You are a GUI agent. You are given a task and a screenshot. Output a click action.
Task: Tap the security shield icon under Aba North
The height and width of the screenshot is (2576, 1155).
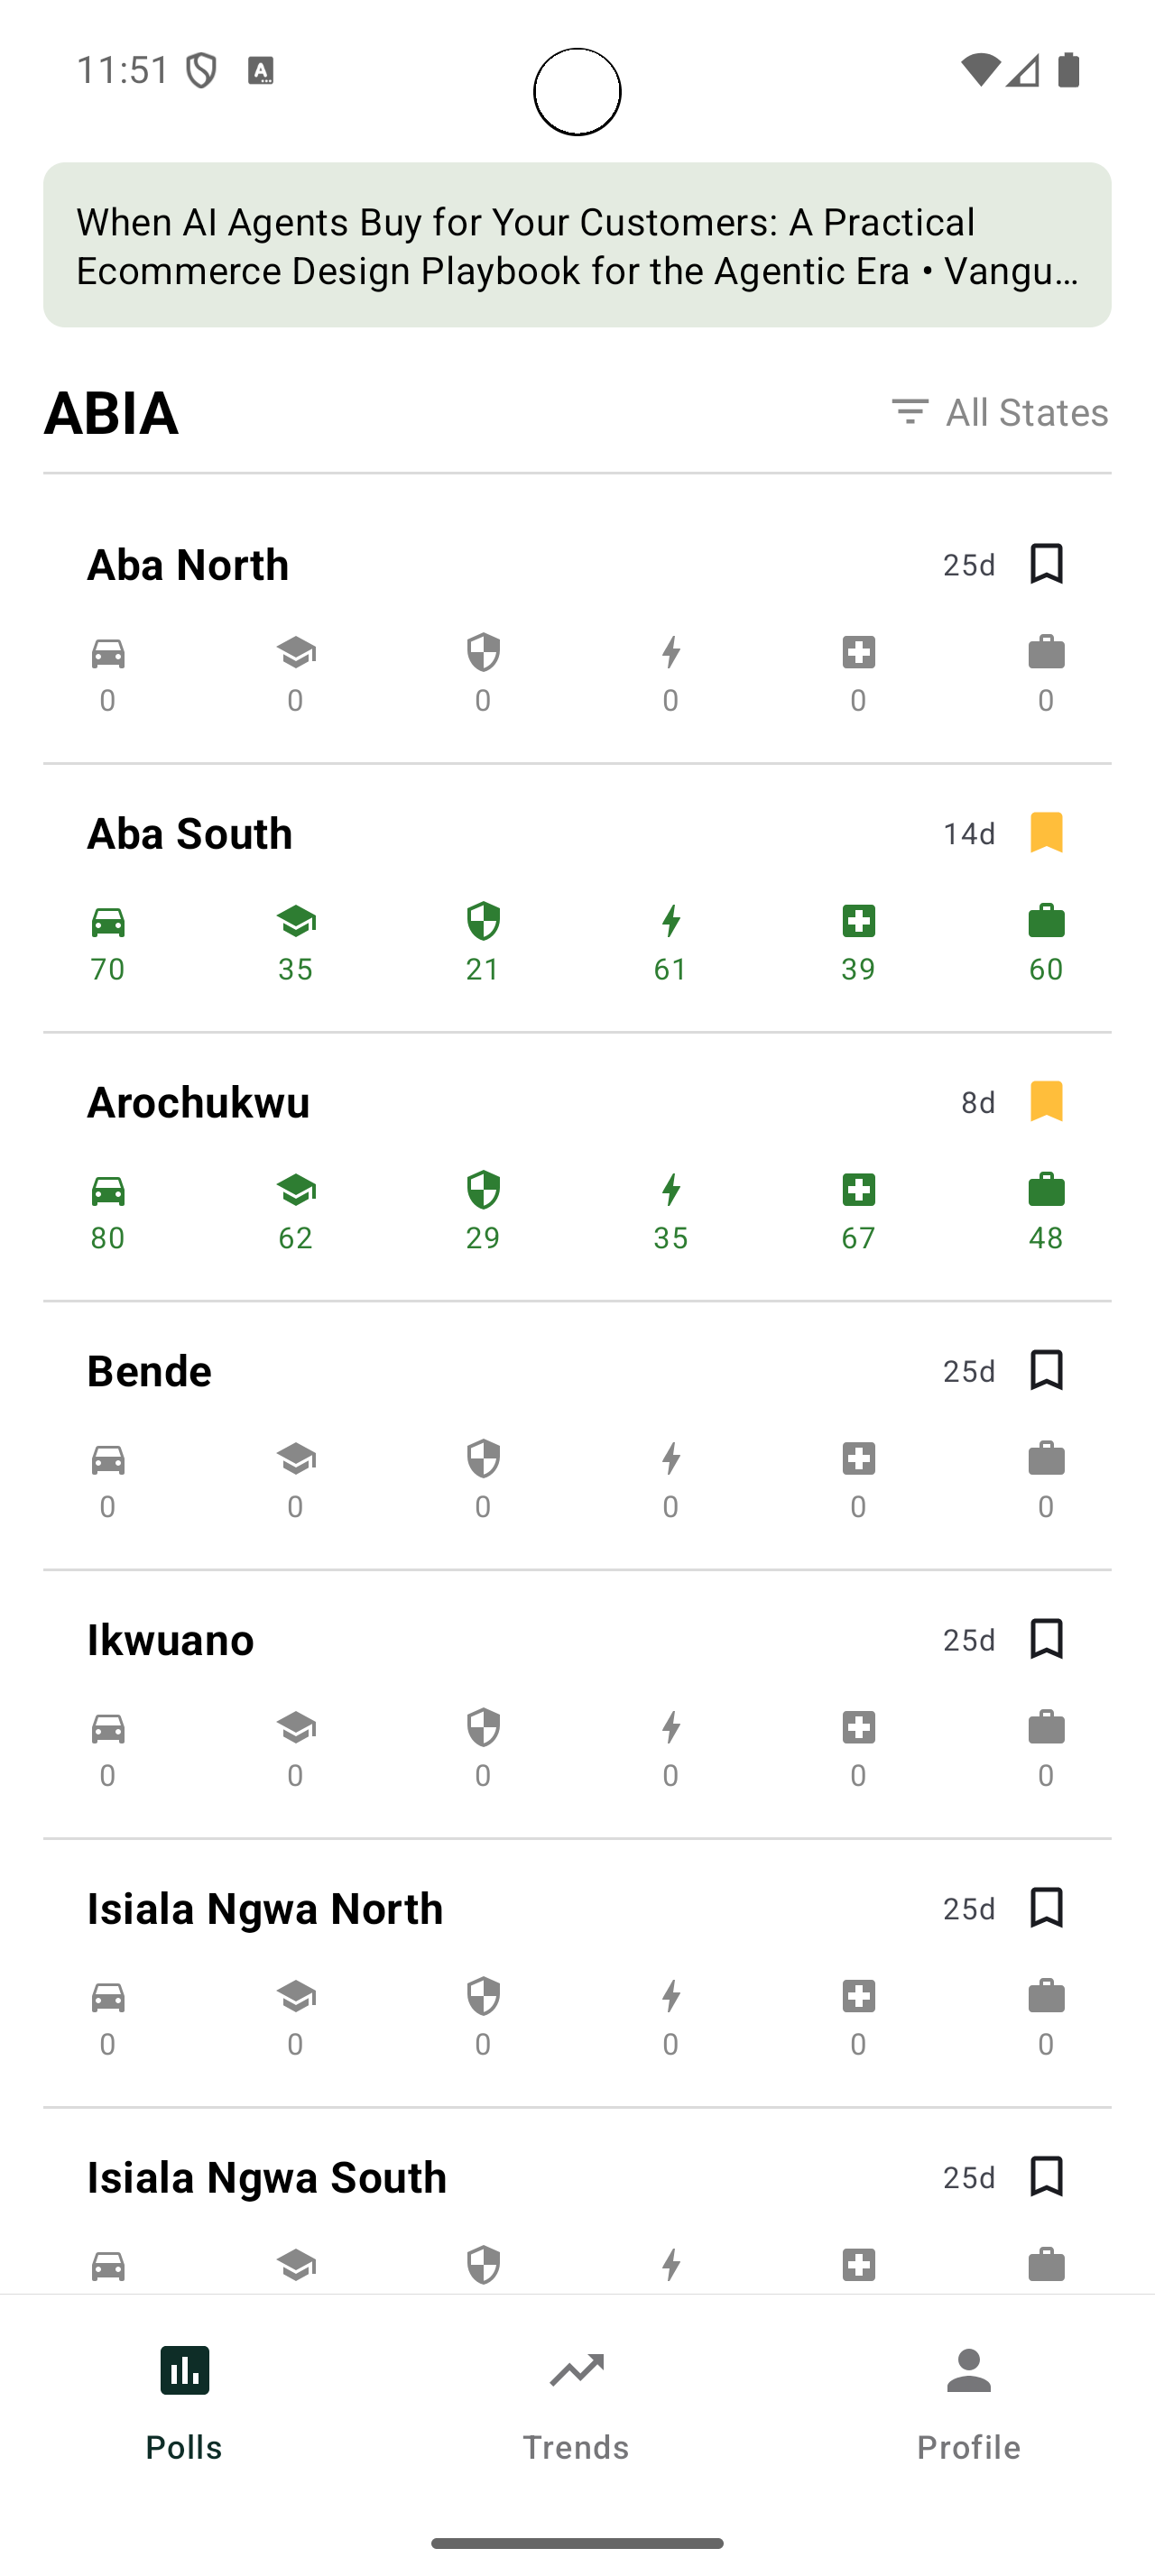coord(483,653)
